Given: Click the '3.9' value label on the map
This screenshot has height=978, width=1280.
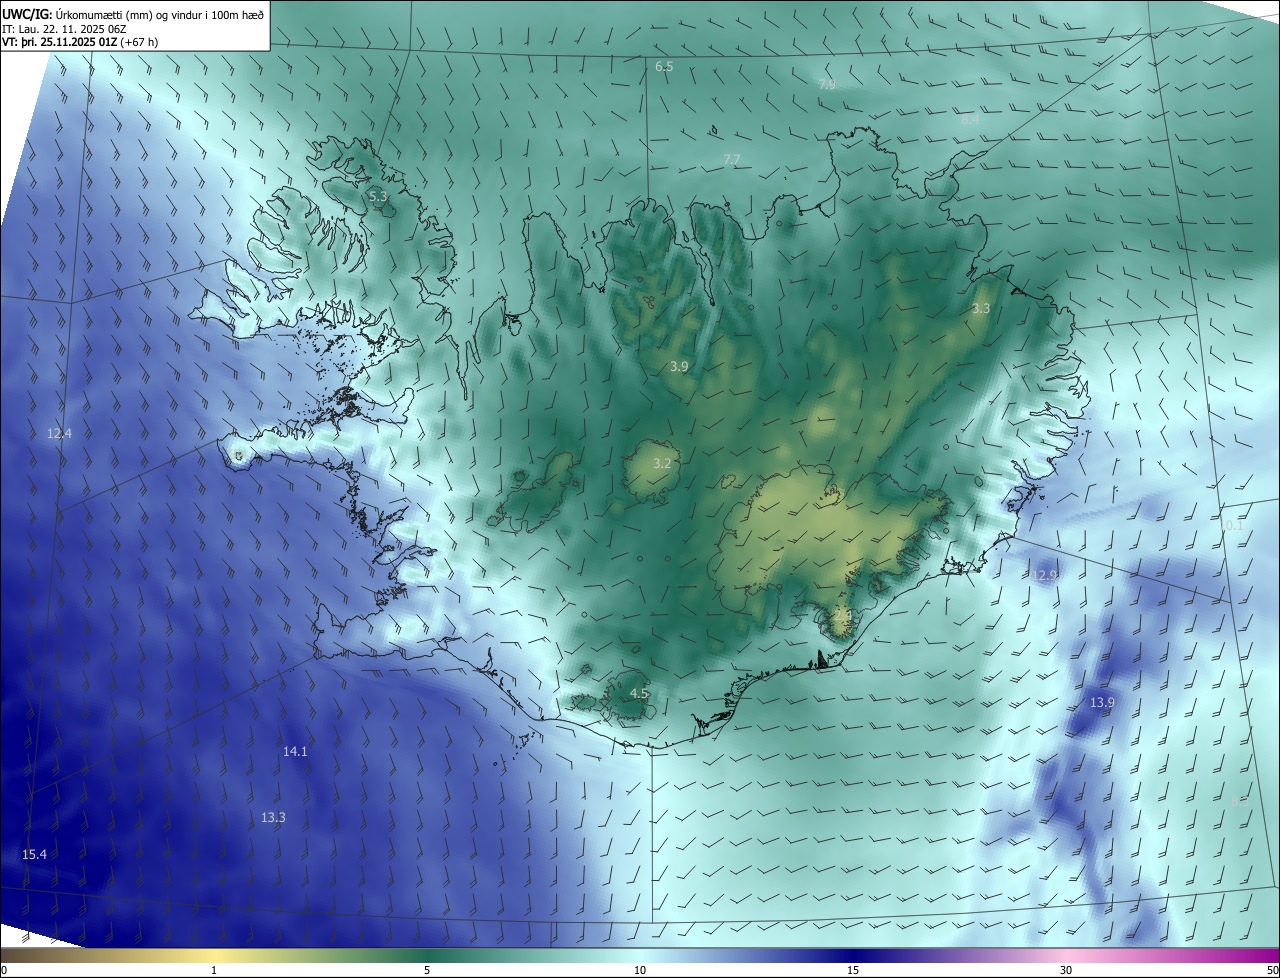Looking at the screenshot, I should click(x=679, y=367).
